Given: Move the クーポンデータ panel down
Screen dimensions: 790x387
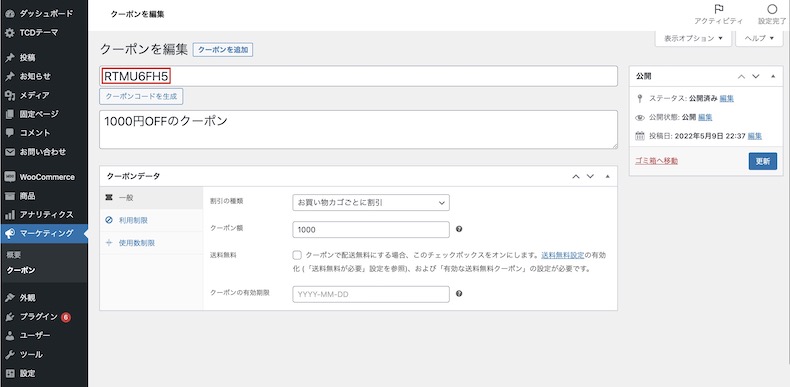Looking at the screenshot, I should click(x=590, y=176).
